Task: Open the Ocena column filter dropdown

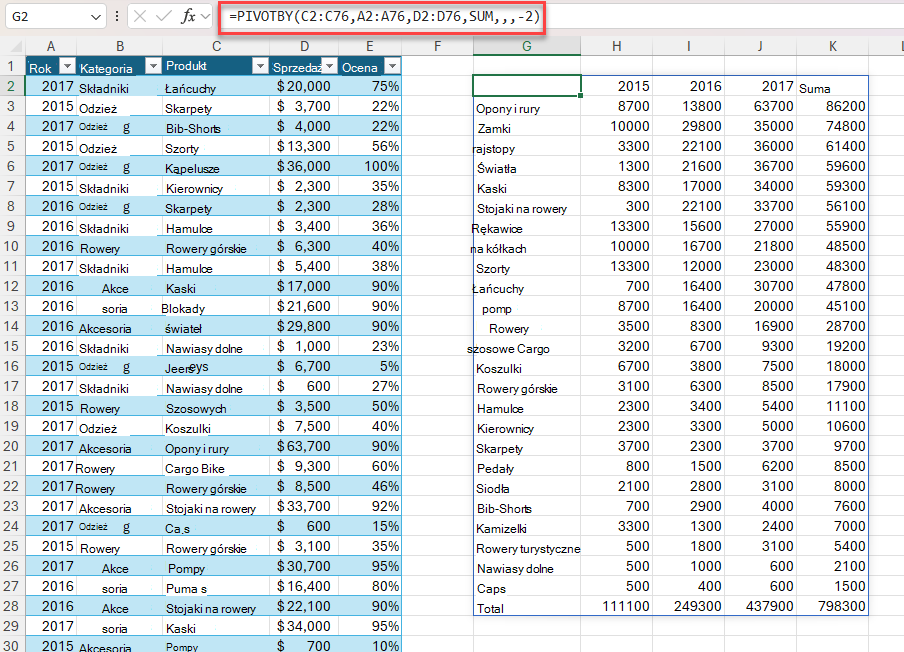Action: 392,66
